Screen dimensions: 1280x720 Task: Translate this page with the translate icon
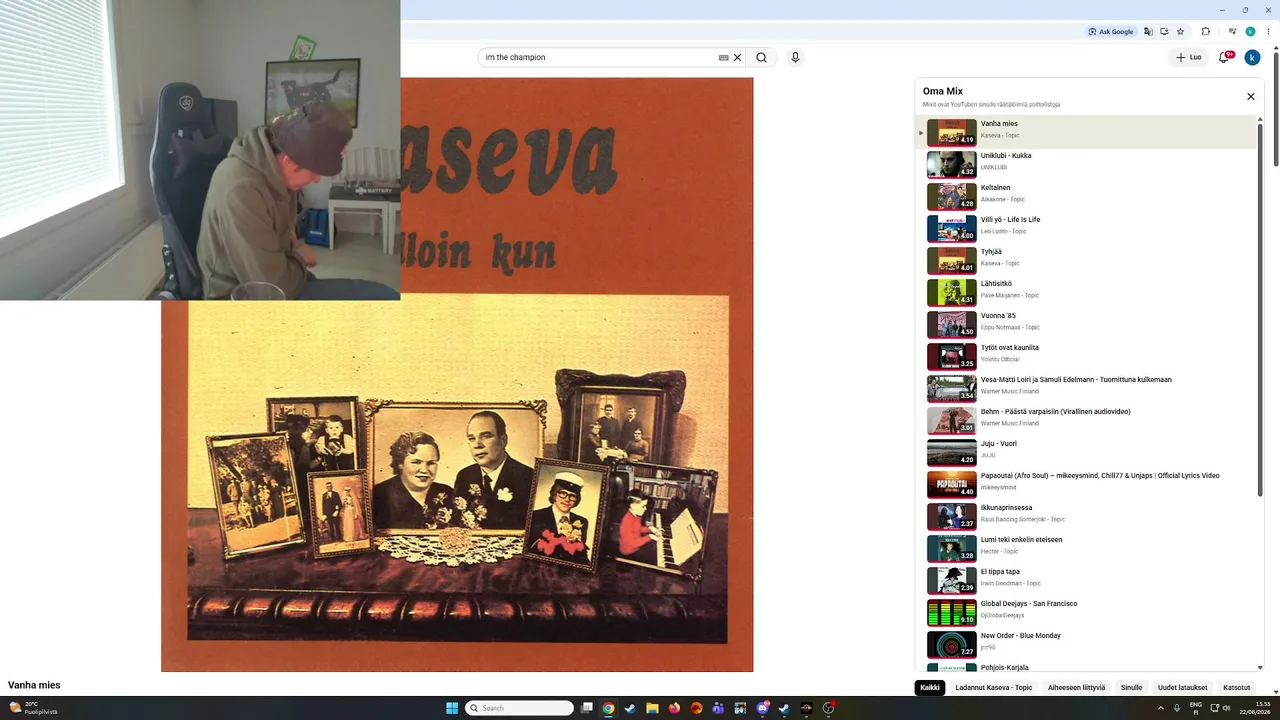click(1148, 31)
